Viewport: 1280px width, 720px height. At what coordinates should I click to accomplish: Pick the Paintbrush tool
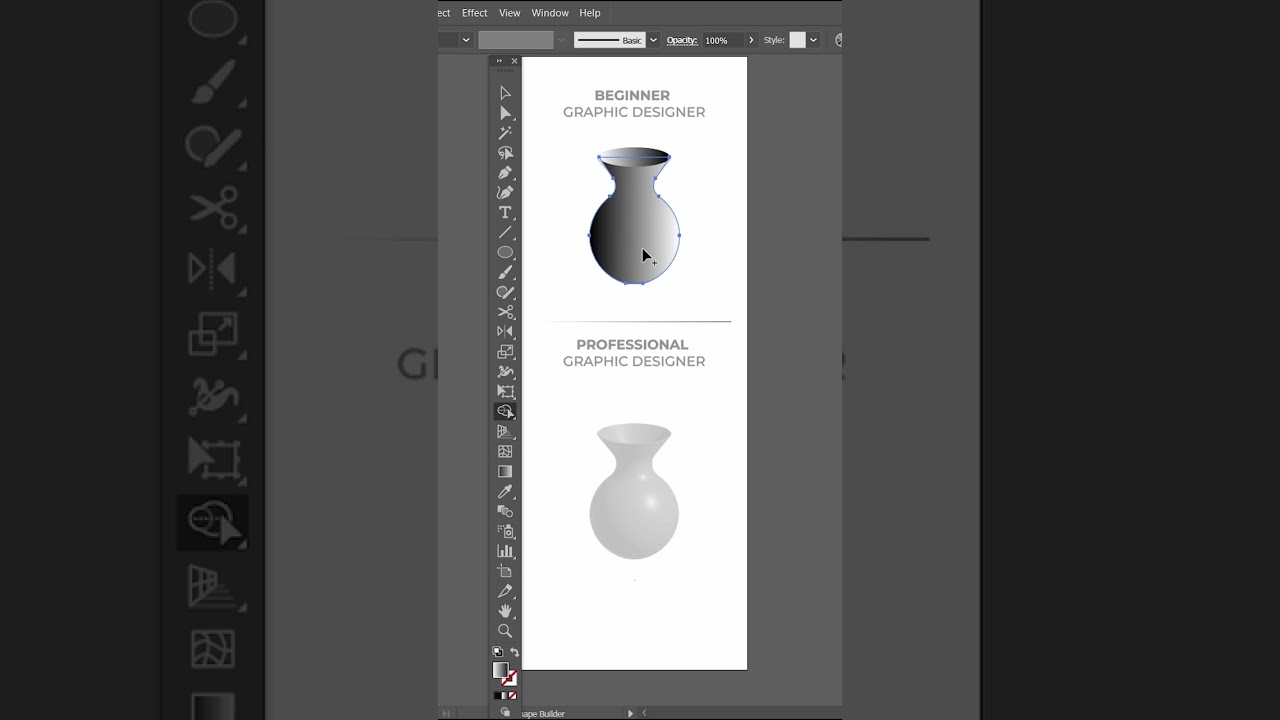click(x=505, y=273)
